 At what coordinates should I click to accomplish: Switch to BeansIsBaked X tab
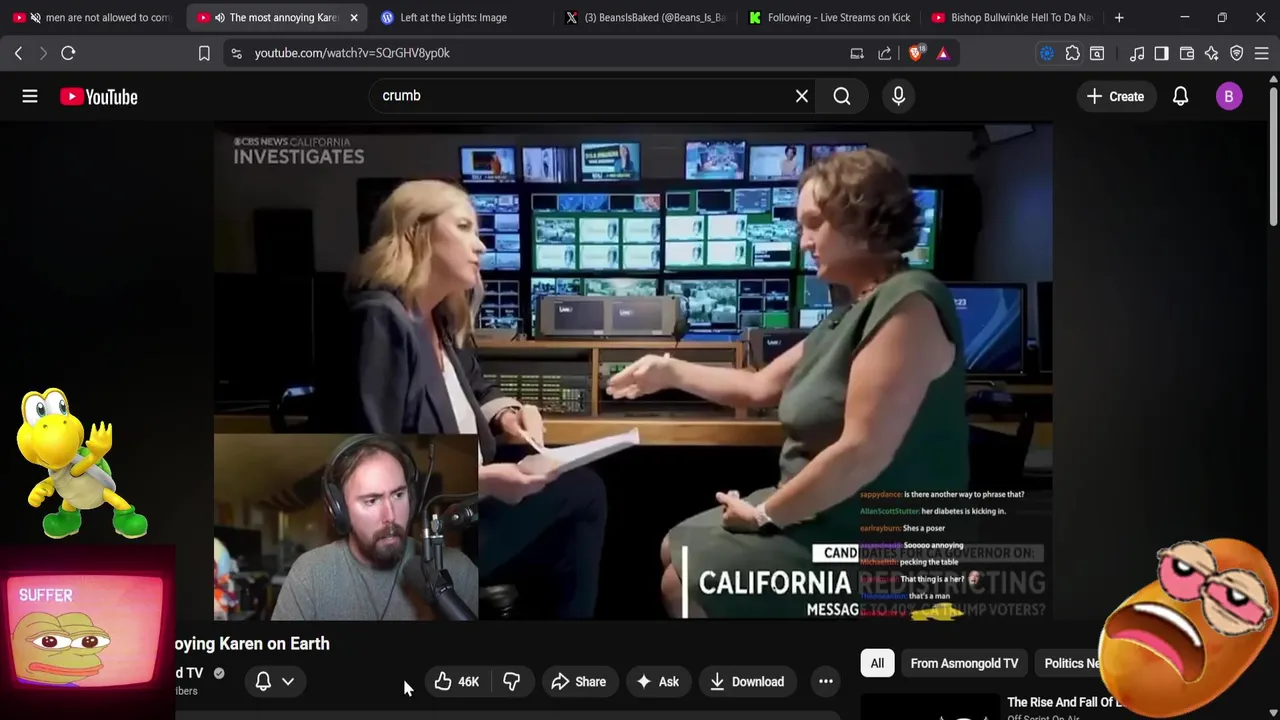click(645, 17)
